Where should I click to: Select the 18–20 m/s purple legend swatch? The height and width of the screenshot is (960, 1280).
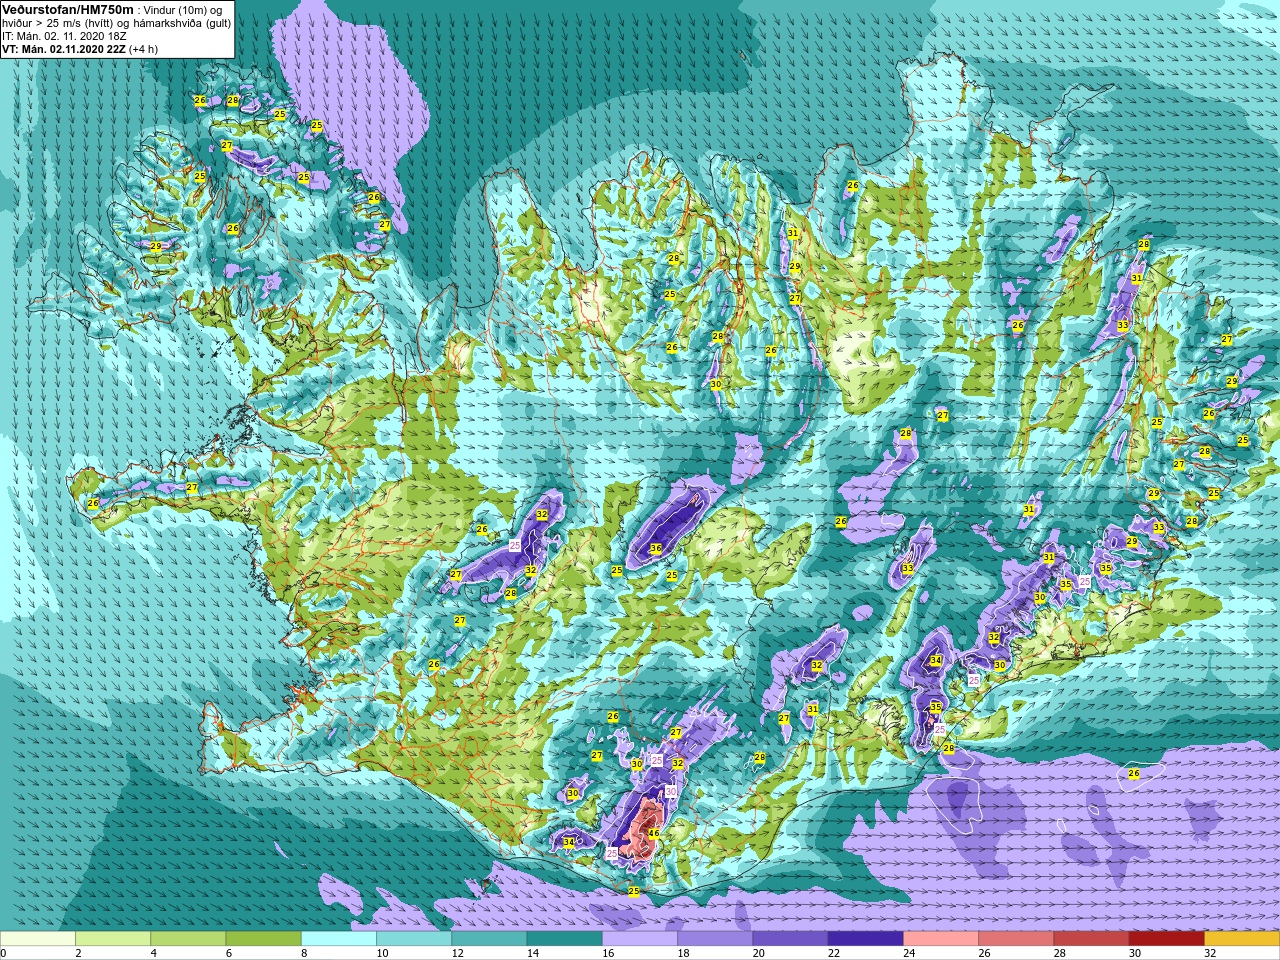click(715, 939)
